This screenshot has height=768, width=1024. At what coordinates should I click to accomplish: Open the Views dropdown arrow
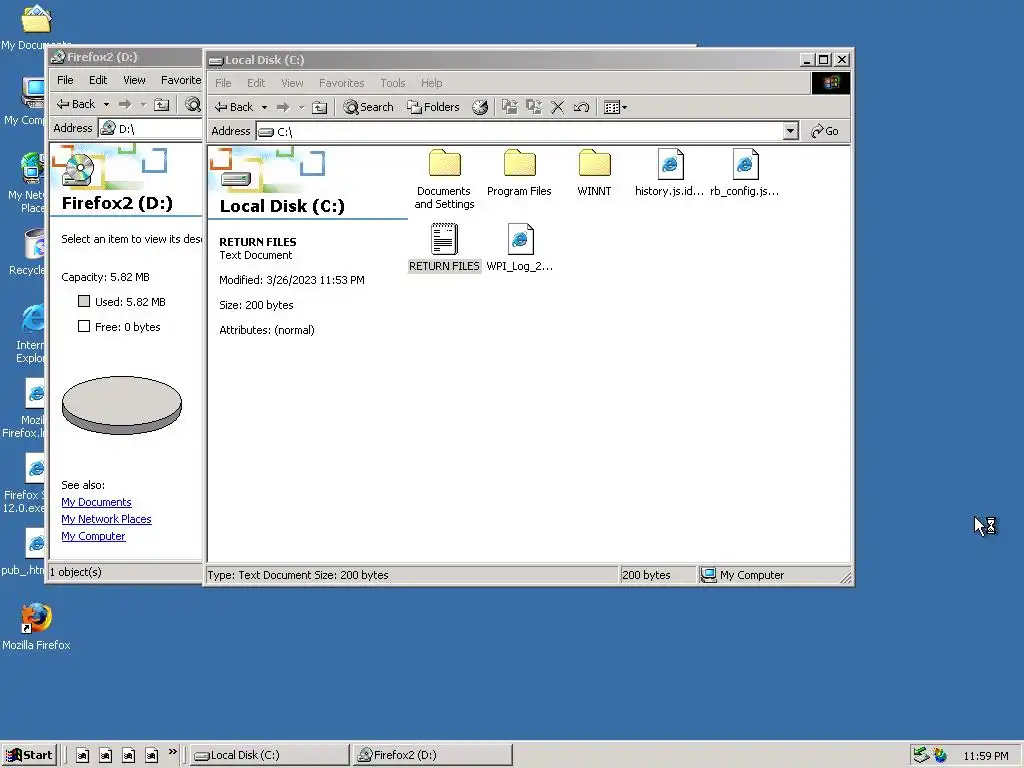[x=624, y=107]
